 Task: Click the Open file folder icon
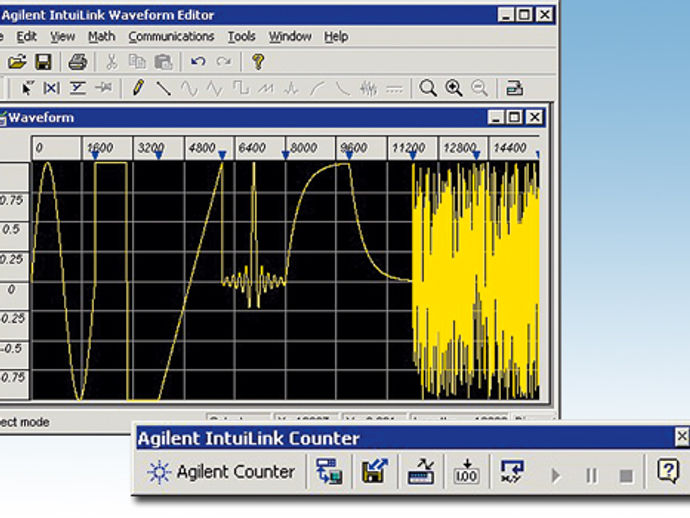click(17, 62)
